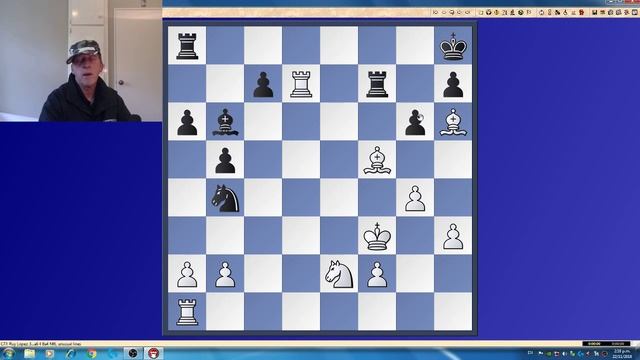Switch to the black round recording app taskbar icon

coord(133,353)
